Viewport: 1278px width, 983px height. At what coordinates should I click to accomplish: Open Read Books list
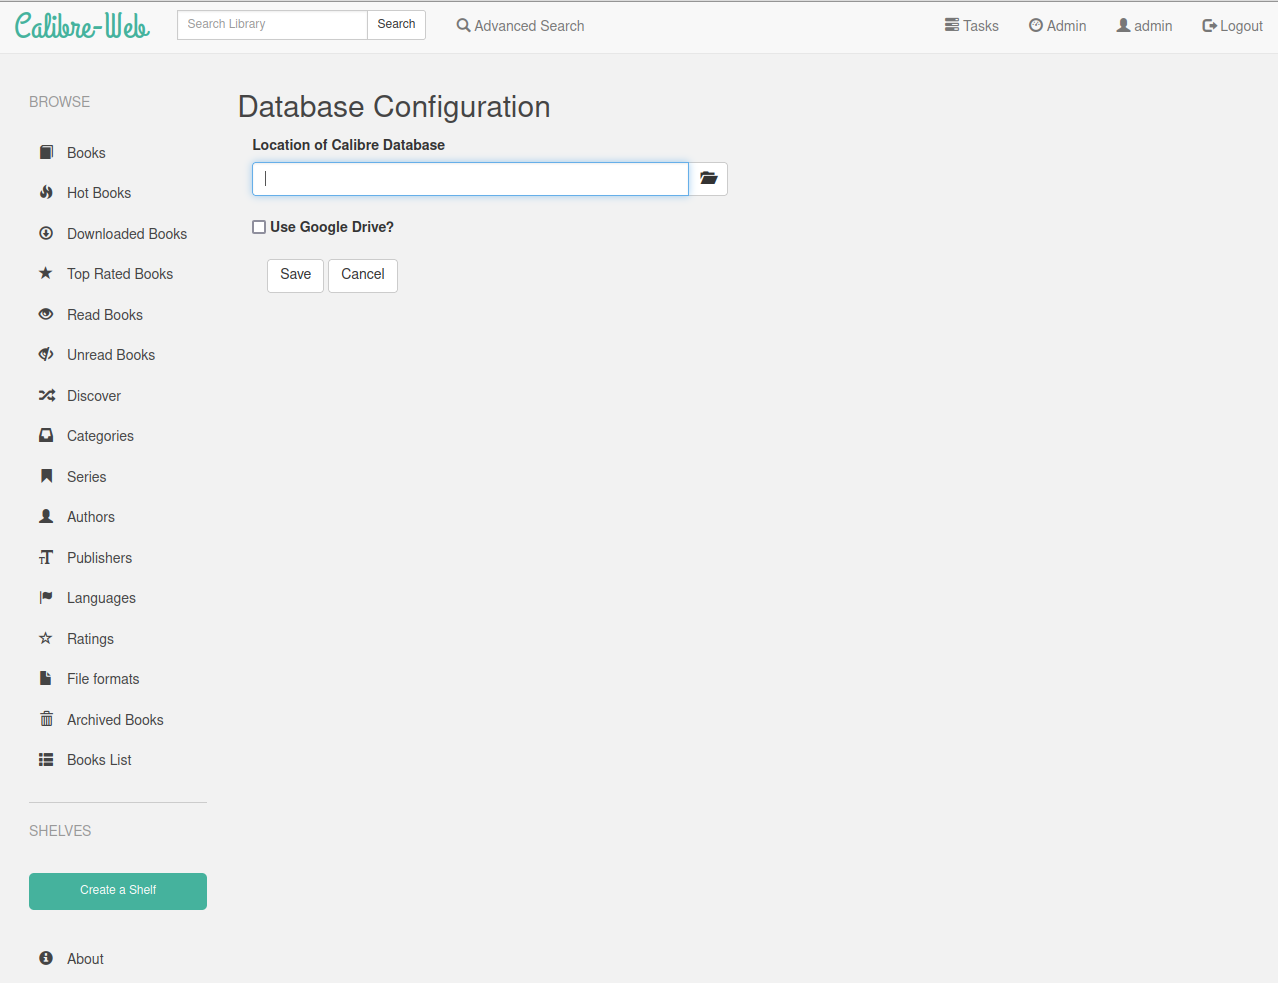(105, 315)
